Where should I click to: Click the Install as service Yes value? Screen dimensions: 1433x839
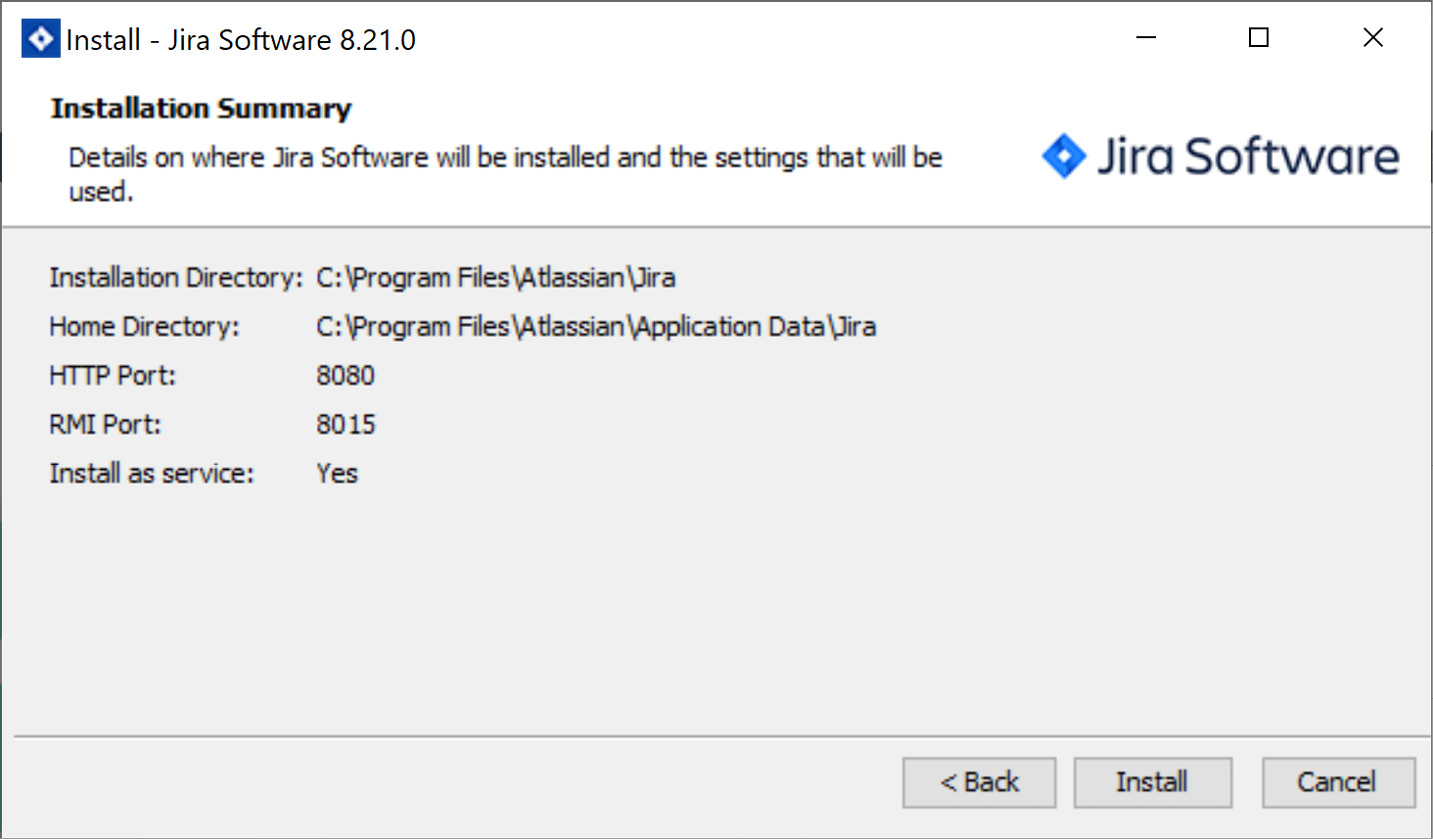click(337, 473)
